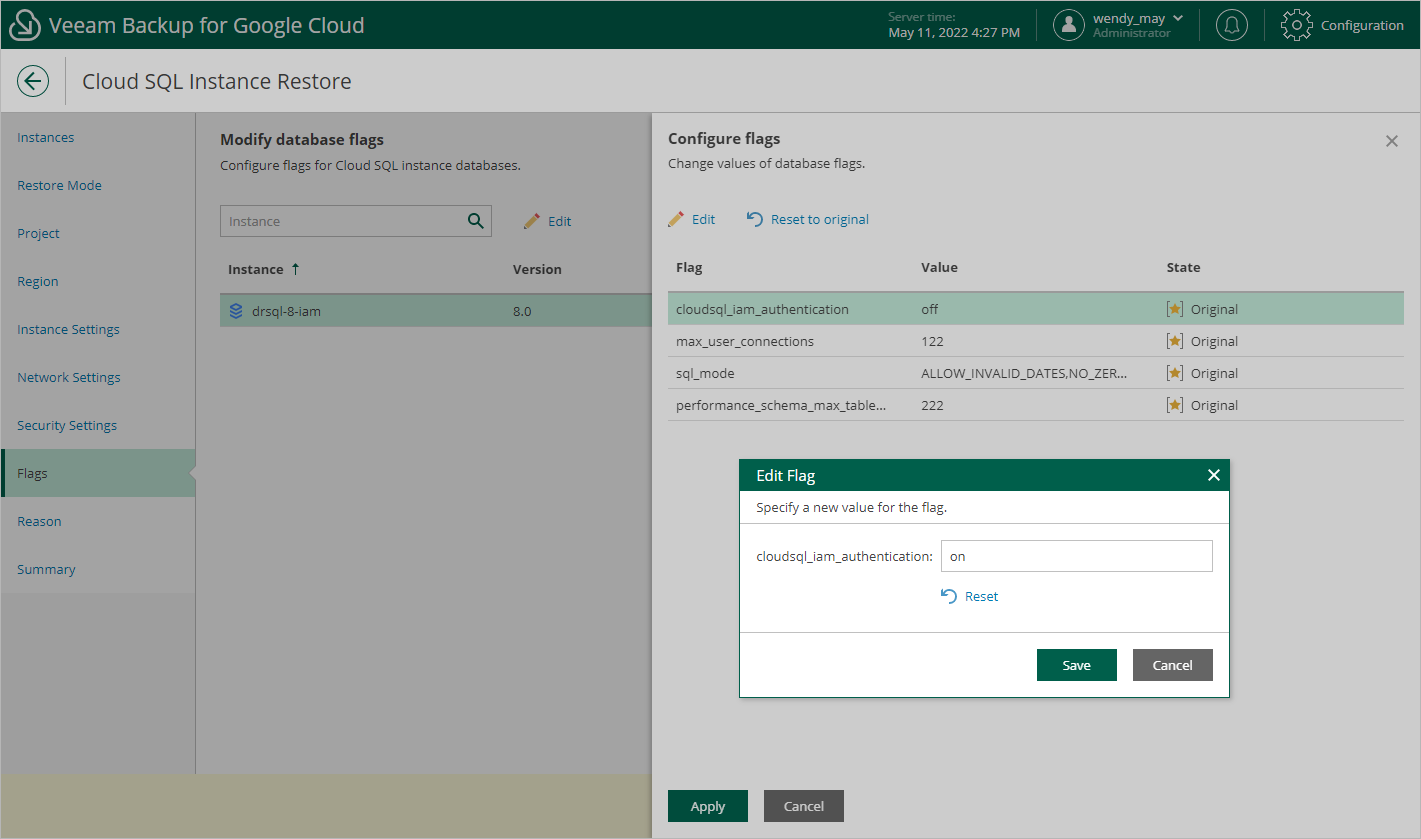Click the ALLOW_INVALID_DATES value cell
Image resolution: width=1421 pixels, height=839 pixels.
coord(1024,373)
